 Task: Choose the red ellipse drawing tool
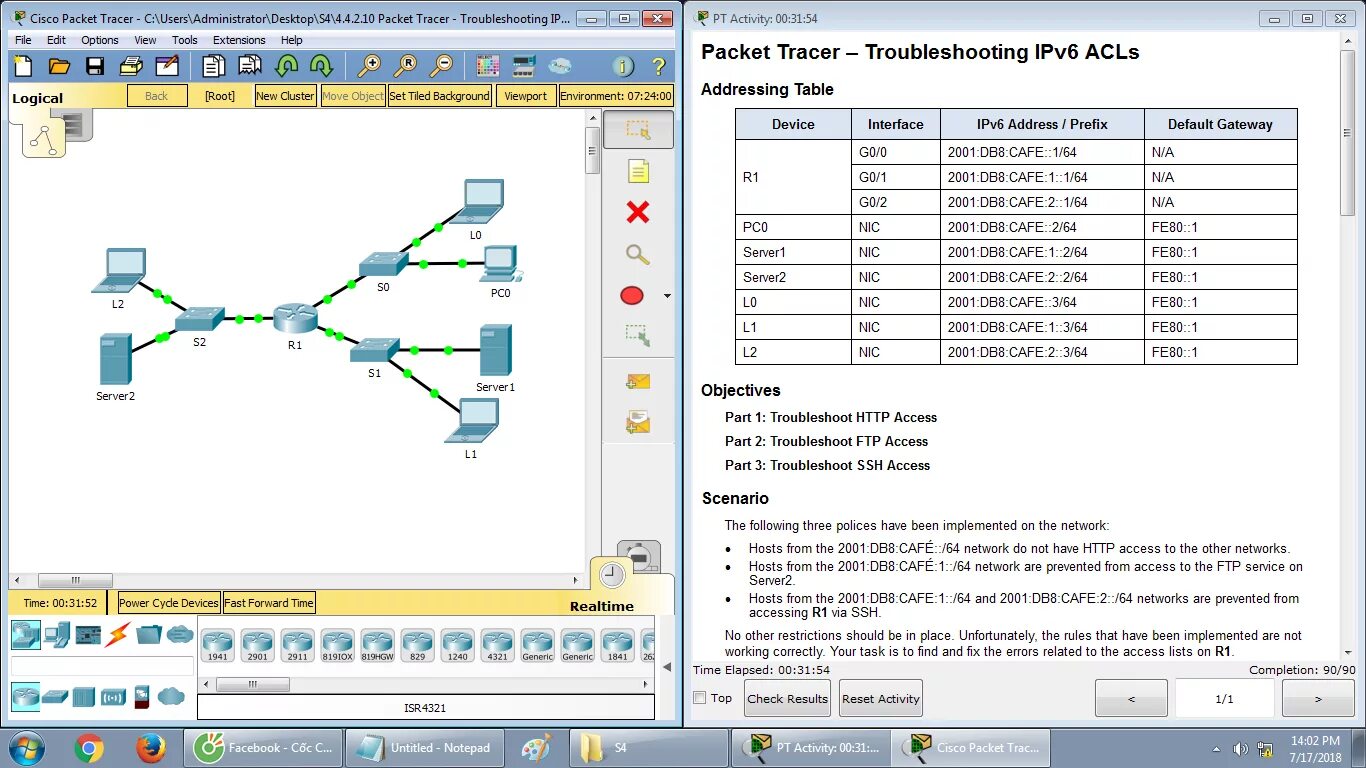(632, 296)
